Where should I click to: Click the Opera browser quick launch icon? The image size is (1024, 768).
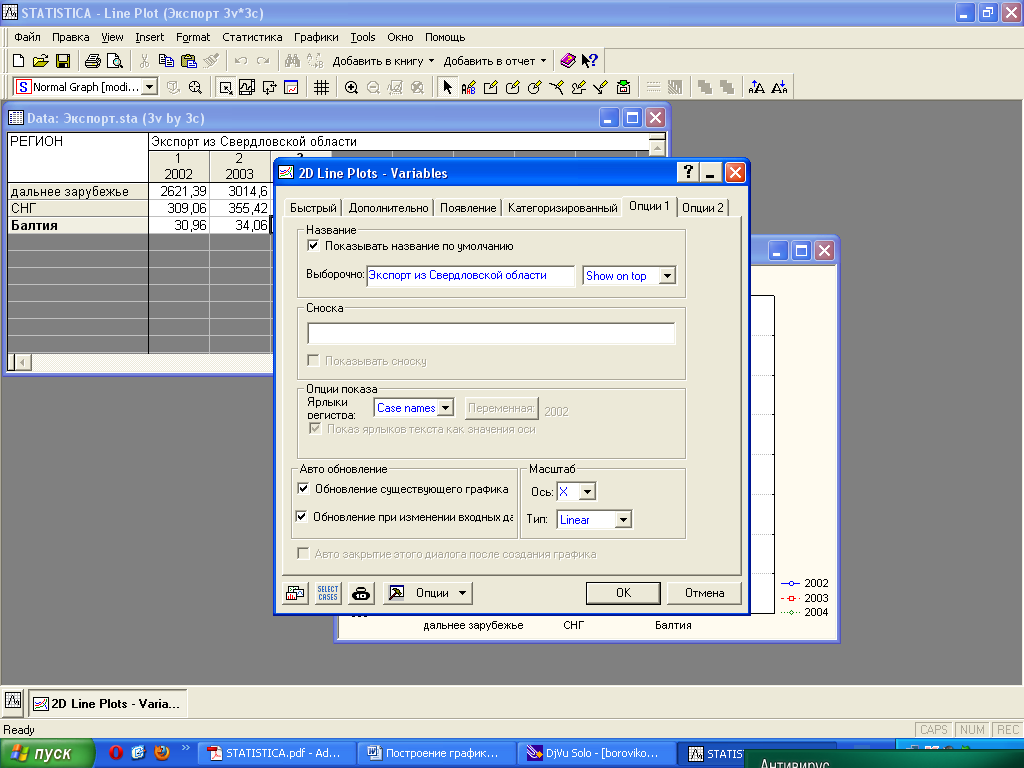[116, 752]
